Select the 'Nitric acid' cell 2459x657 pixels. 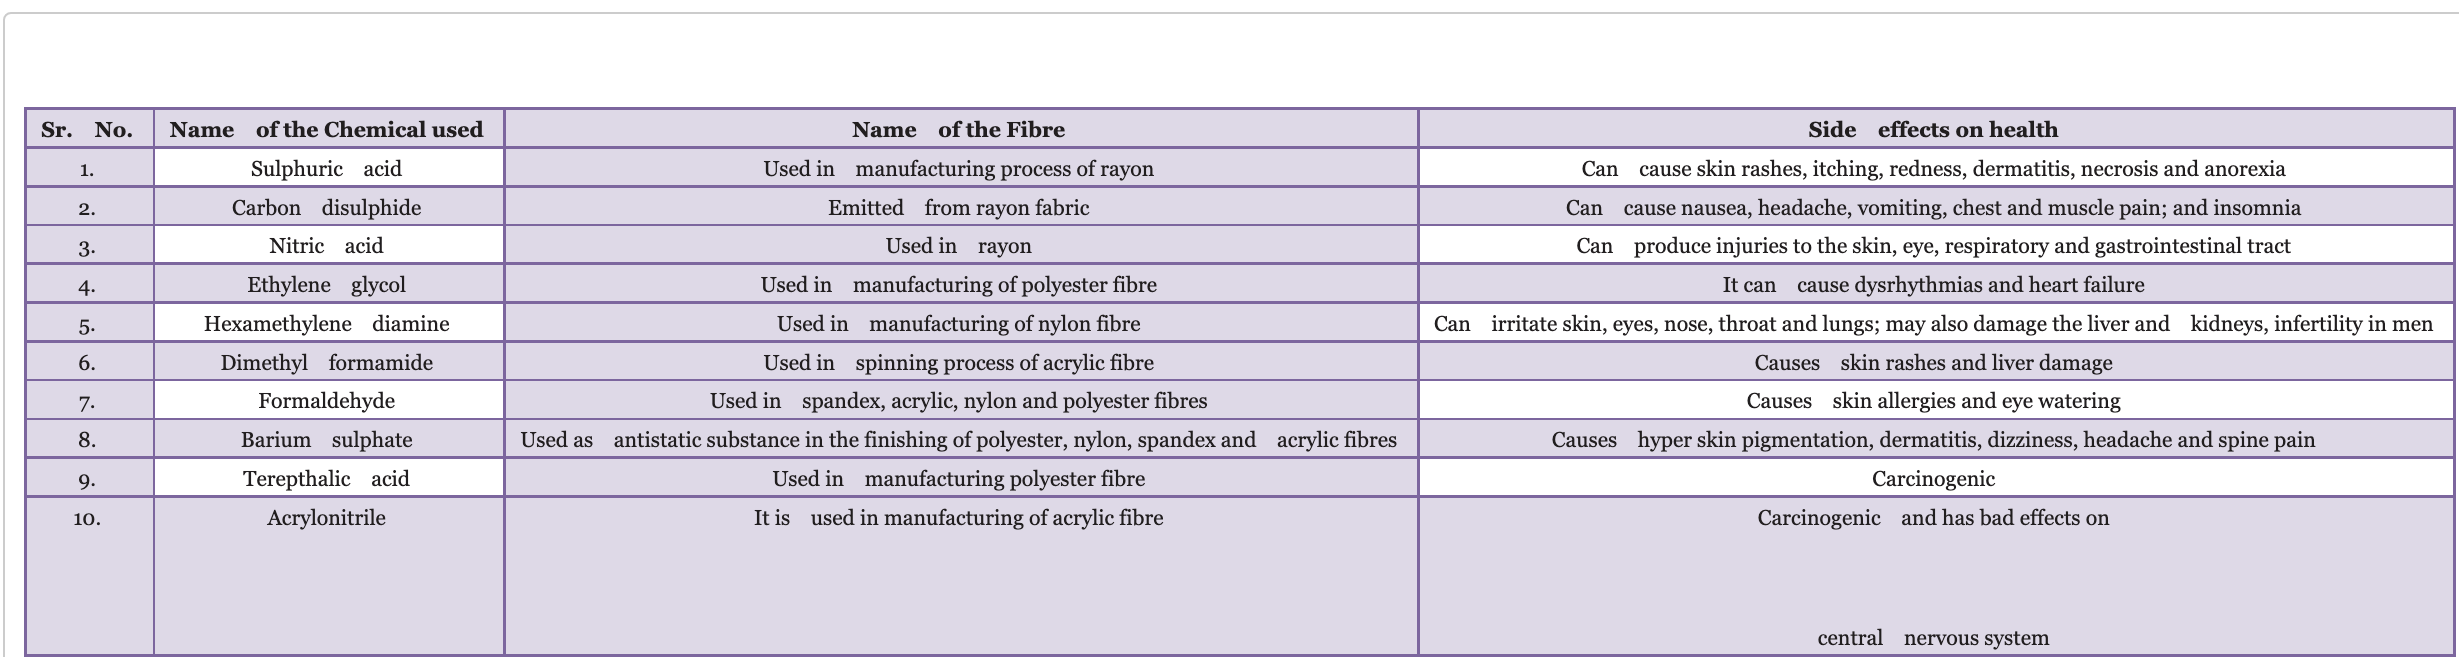(328, 245)
